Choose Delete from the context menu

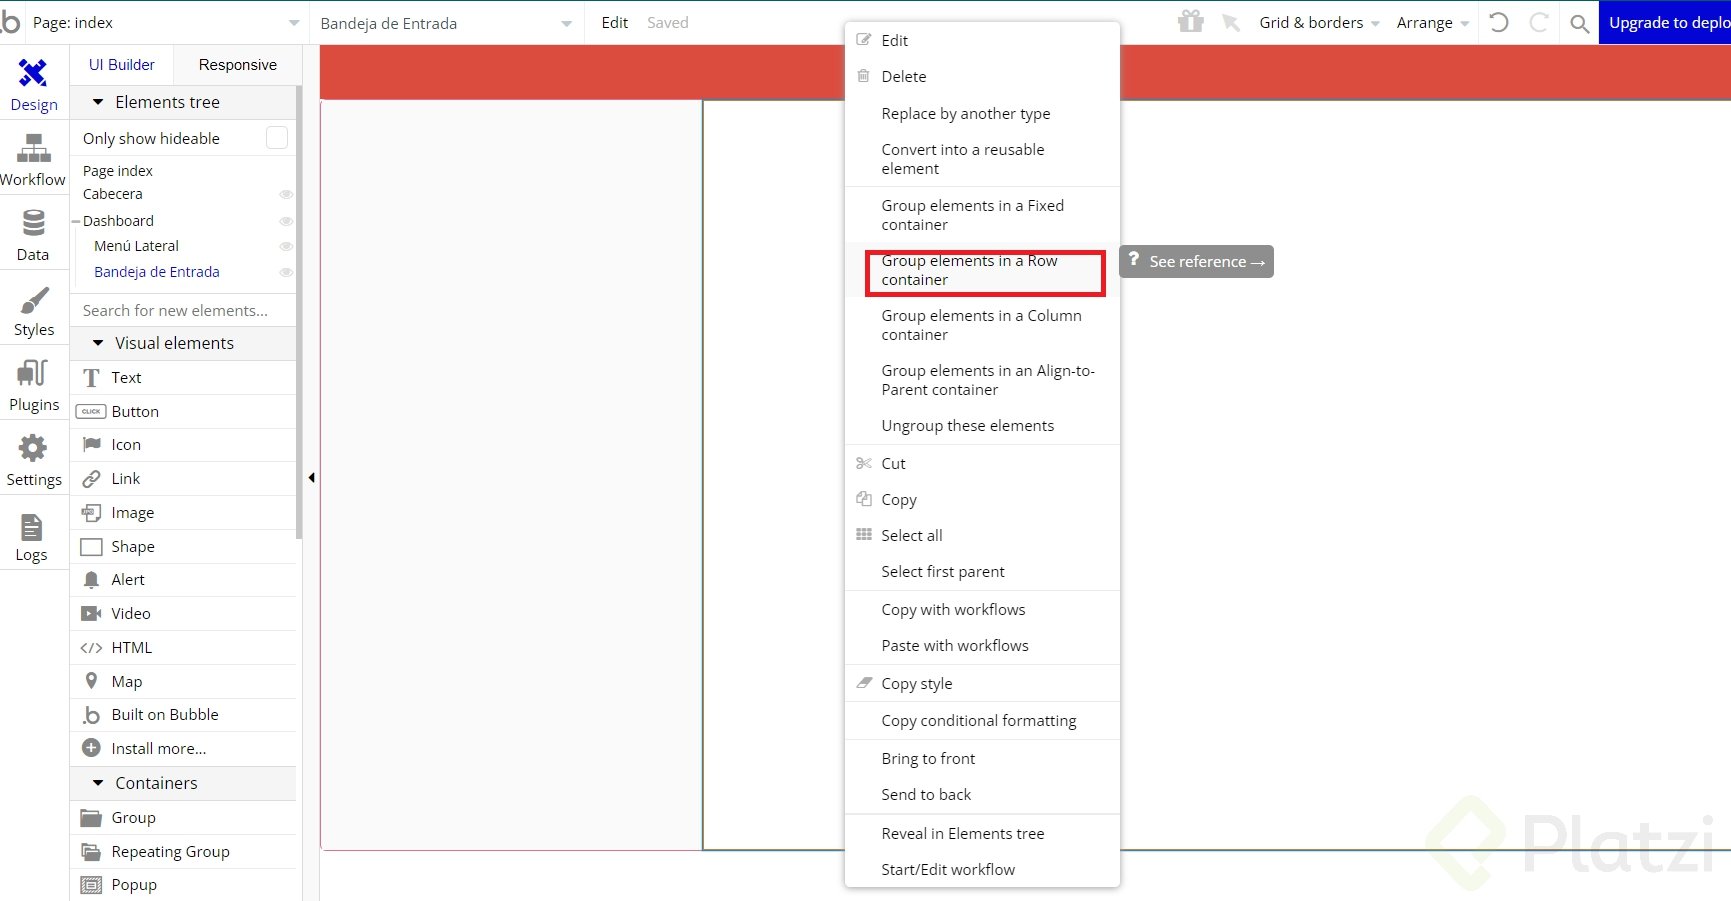[982, 77]
